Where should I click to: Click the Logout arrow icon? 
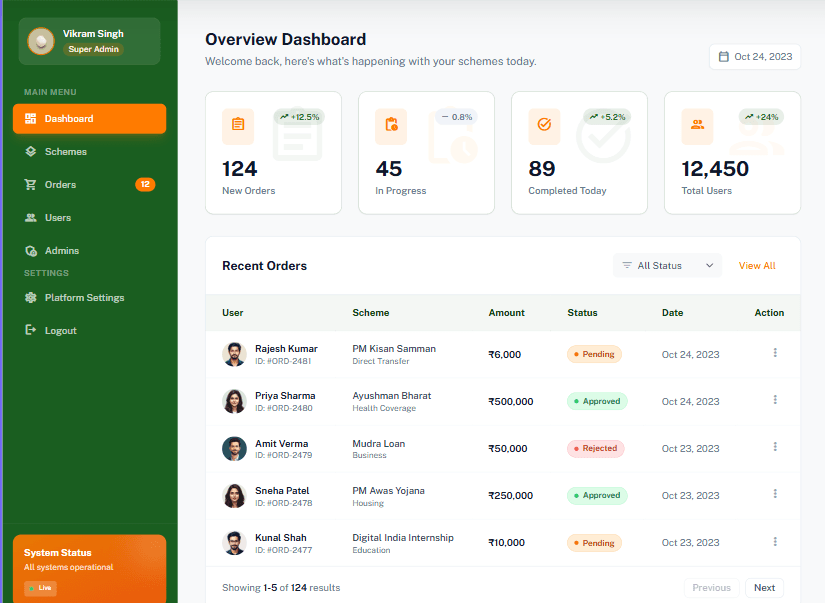pos(31,330)
